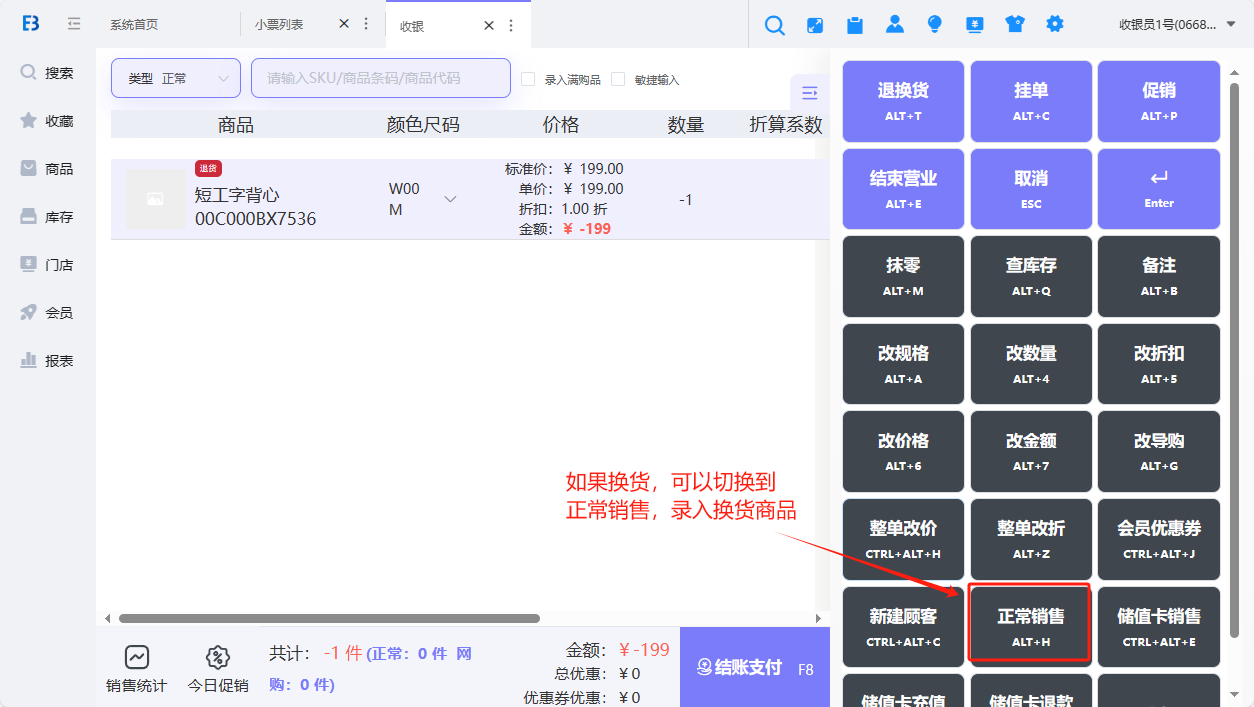Click the vertical scrollbar of button panel

(x=1235, y=360)
